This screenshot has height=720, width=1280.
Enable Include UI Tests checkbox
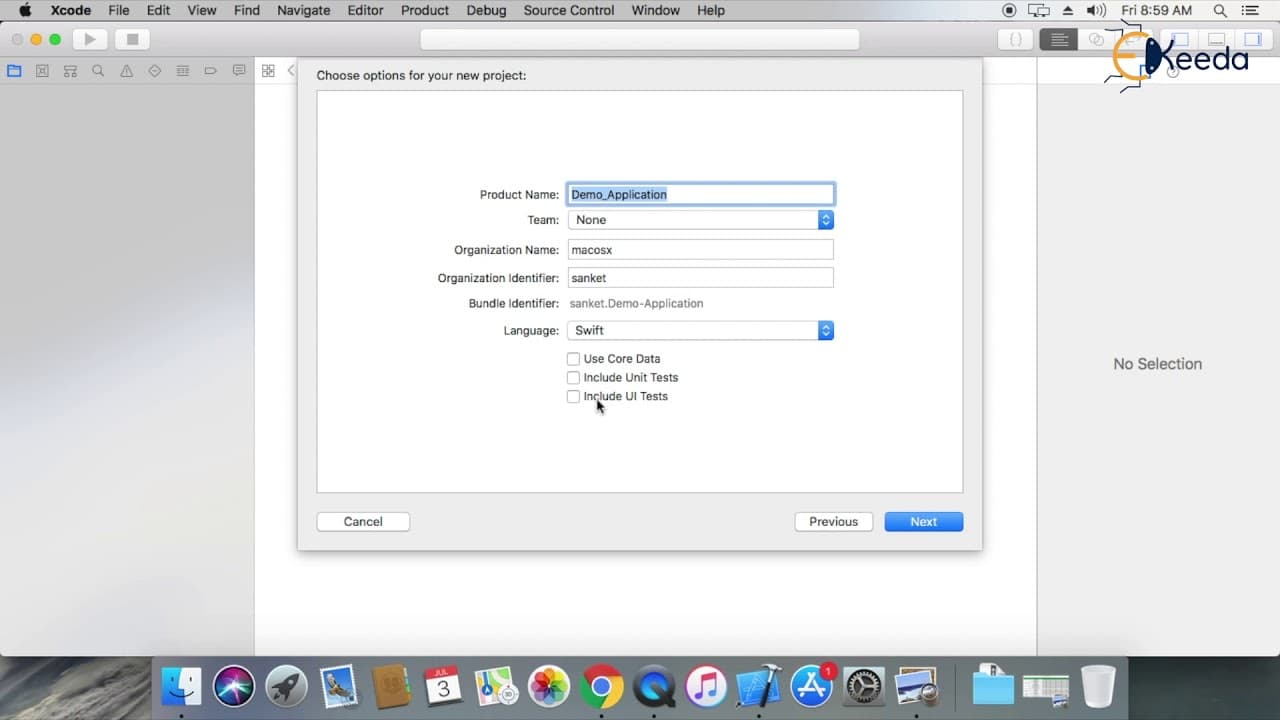point(573,396)
